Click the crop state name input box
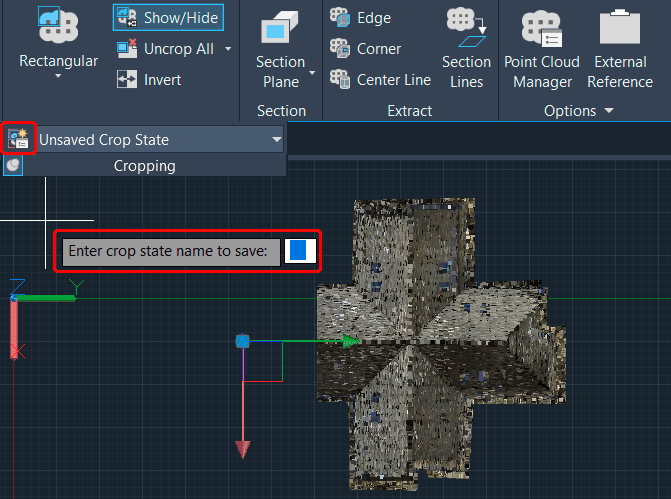Screen dimensions: 671x499 point(300,251)
